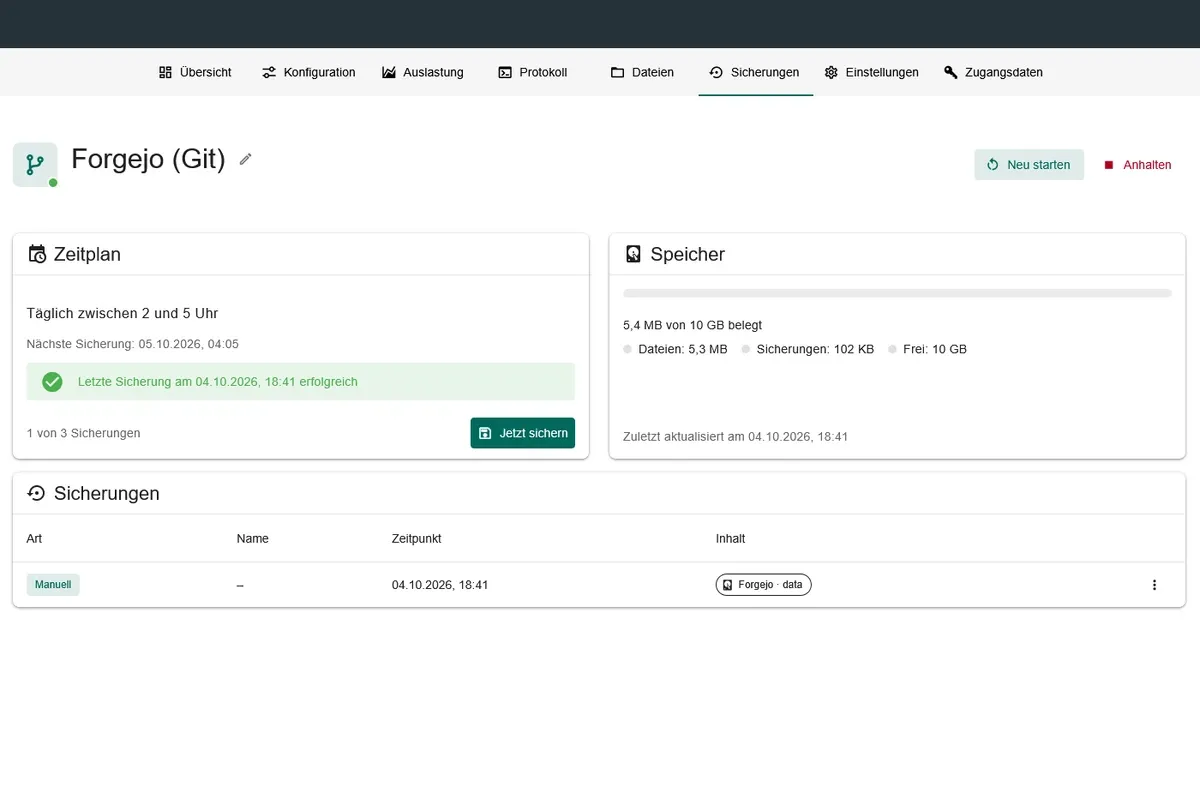This screenshot has width=1200, height=800.
Task: Click the Speicher disk icon
Action: [x=633, y=254]
